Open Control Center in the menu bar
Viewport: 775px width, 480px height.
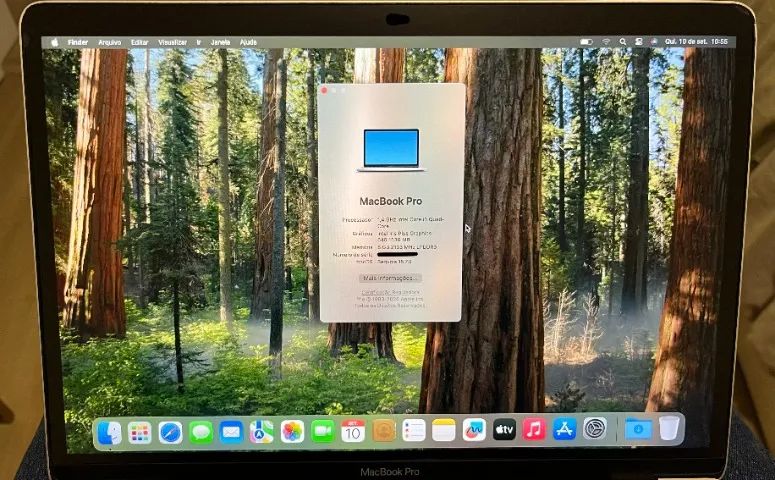click(x=639, y=42)
